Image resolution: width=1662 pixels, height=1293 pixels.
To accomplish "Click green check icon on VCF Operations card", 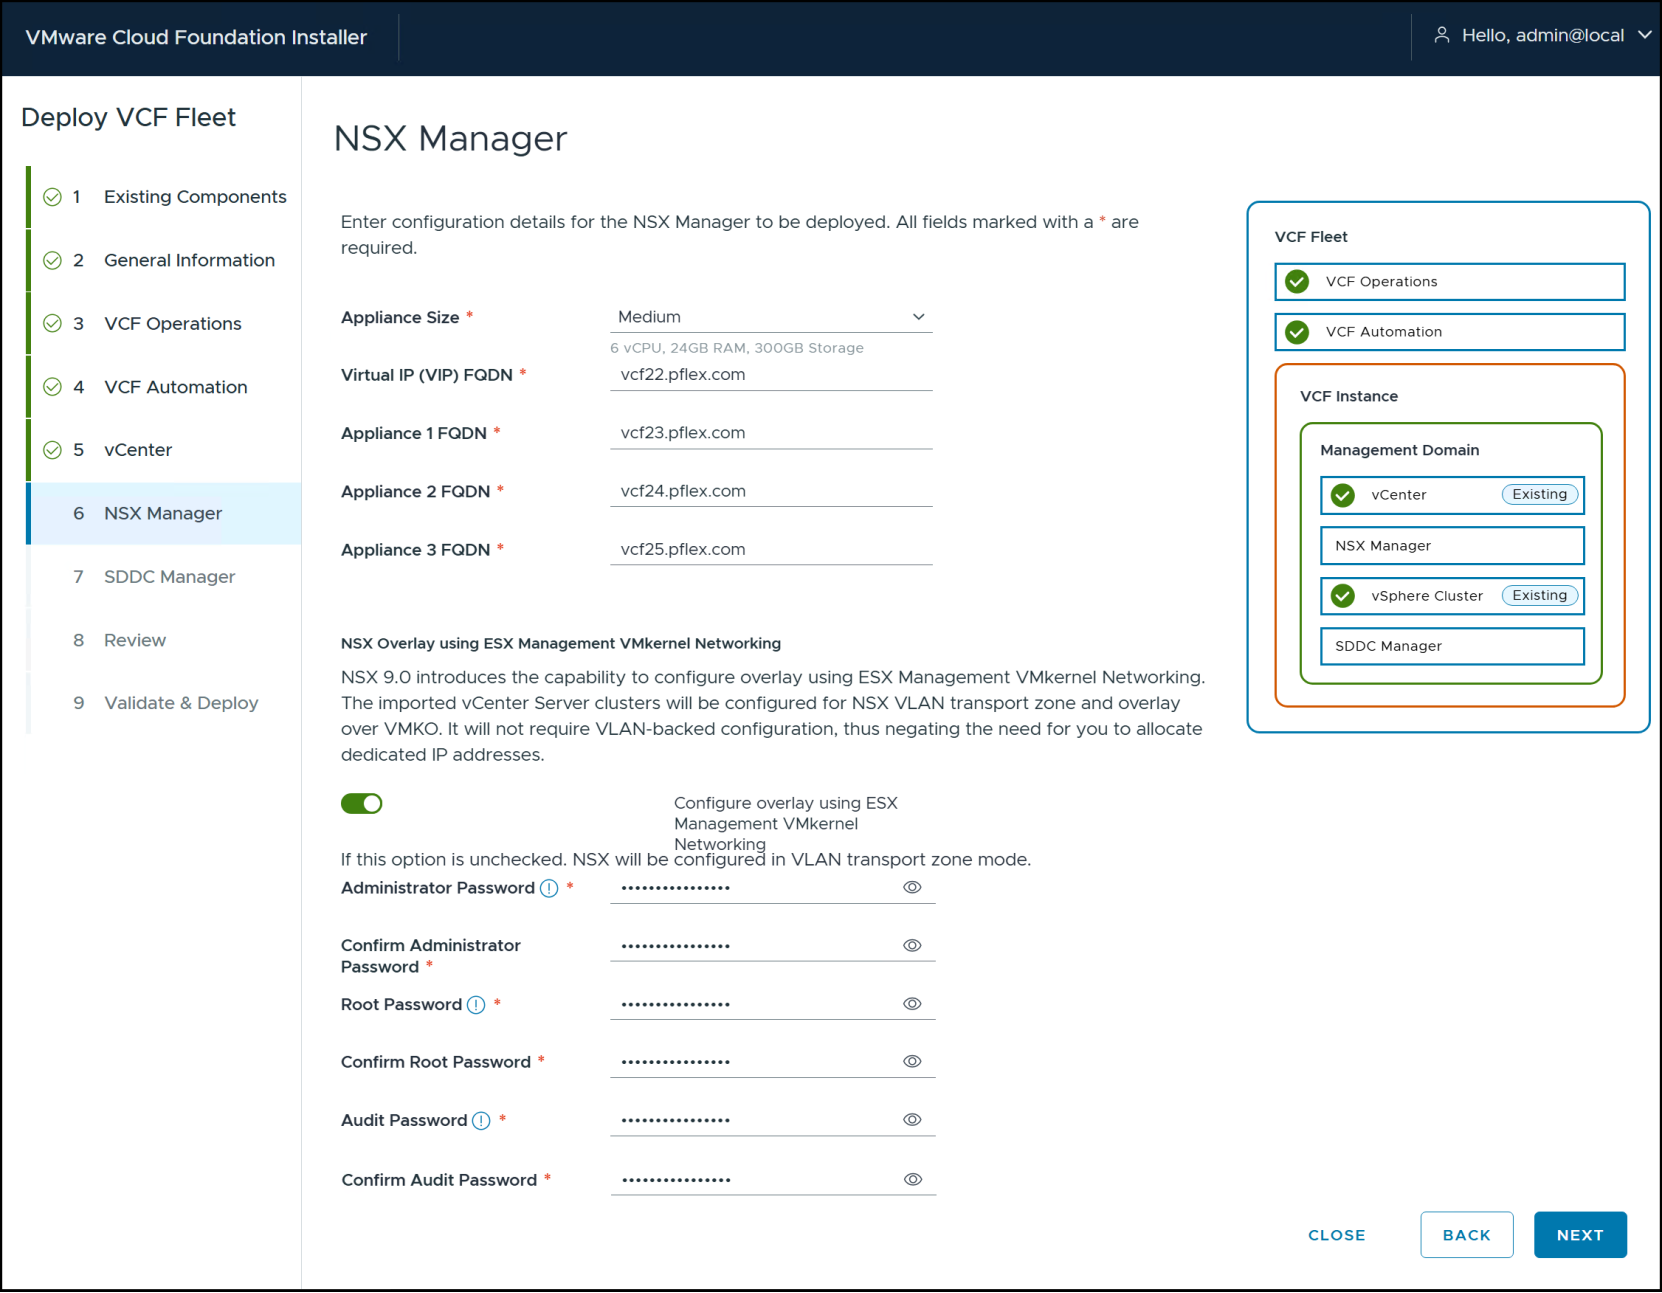I will coord(1297,282).
